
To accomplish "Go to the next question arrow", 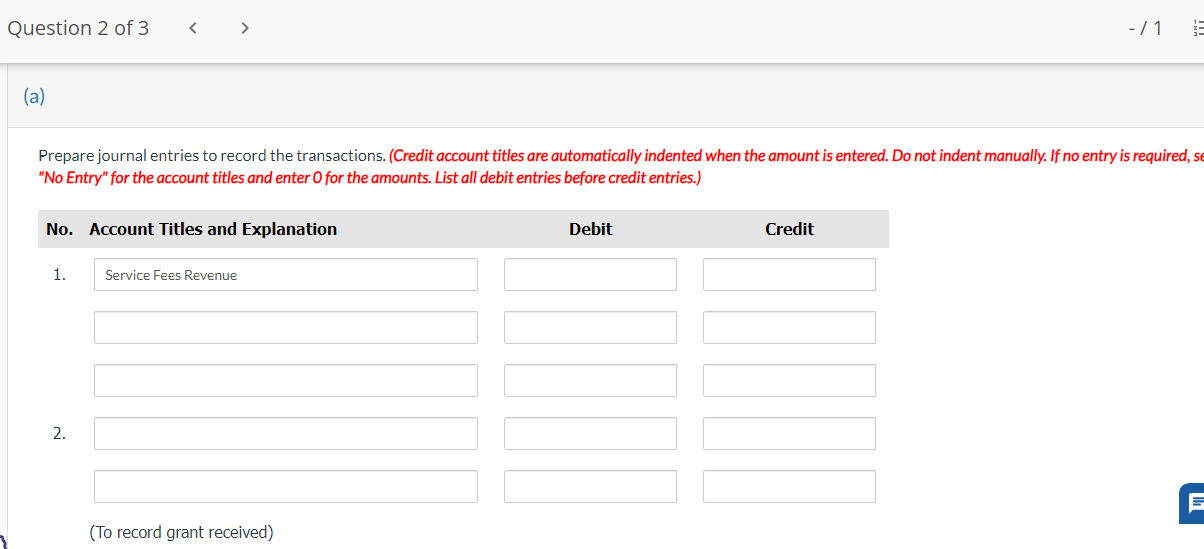I will pyautogui.click(x=244, y=28).
